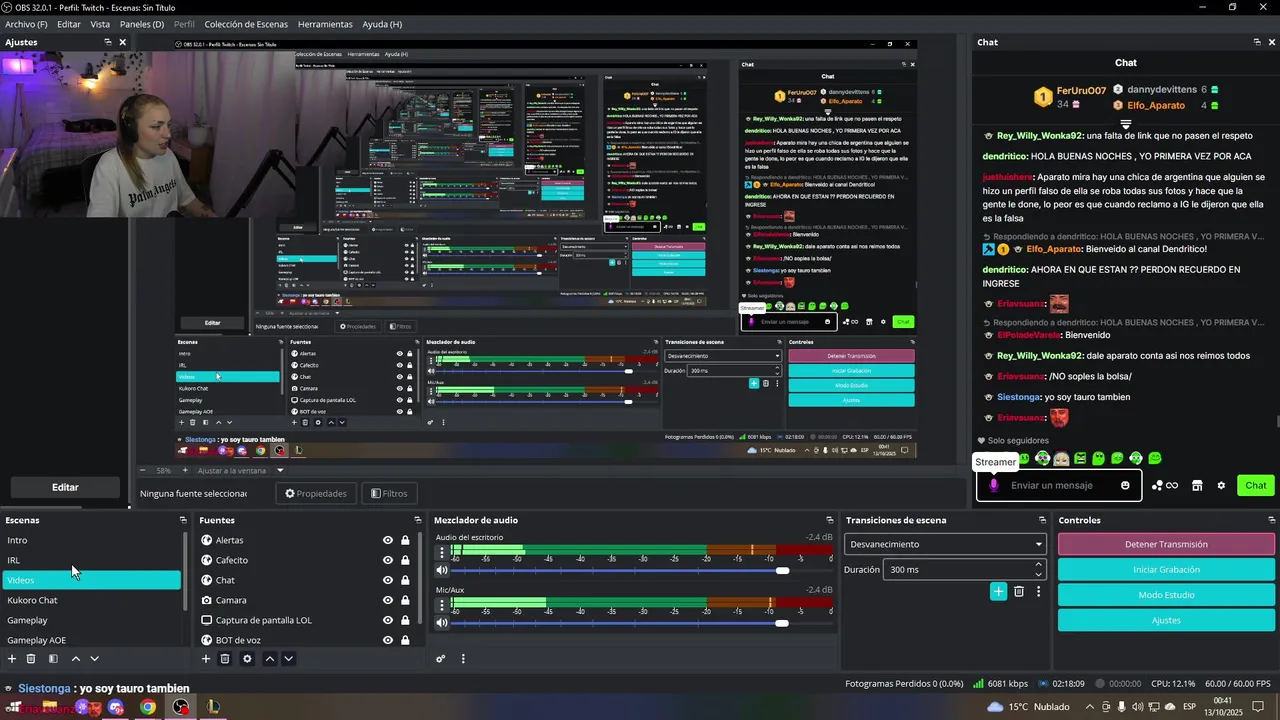The width and height of the screenshot is (1280, 720).
Task: Open Ajustes in Controles panel
Action: click(x=1166, y=620)
